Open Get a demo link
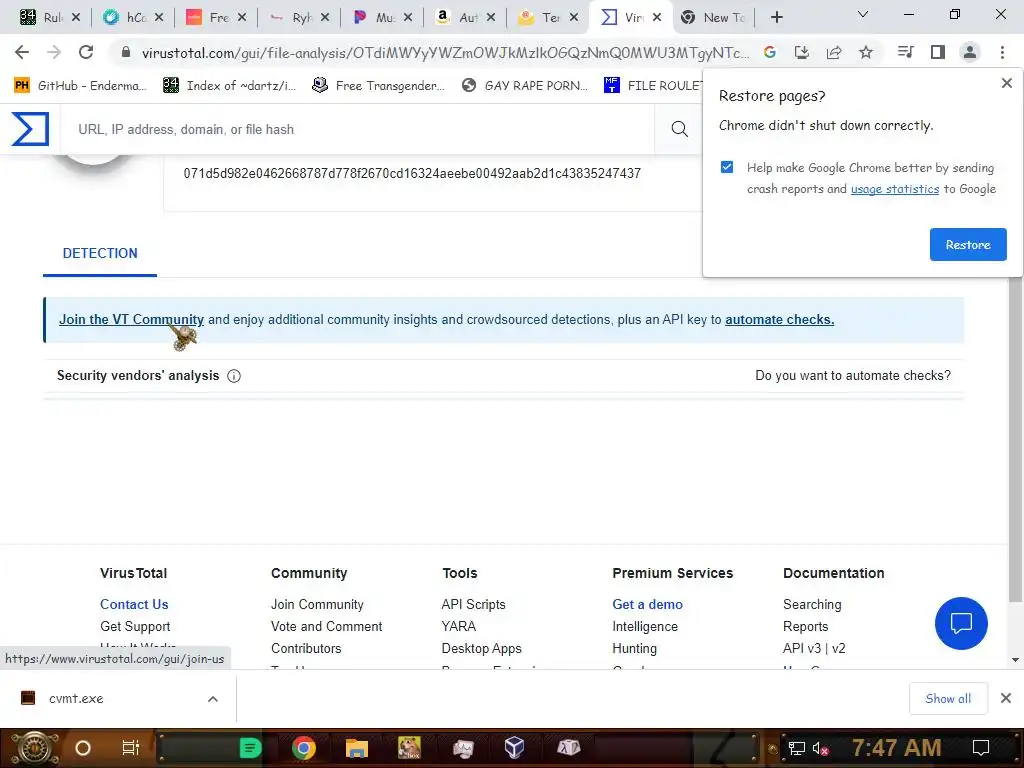Viewport: 1024px width, 768px height. click(647, 604)
